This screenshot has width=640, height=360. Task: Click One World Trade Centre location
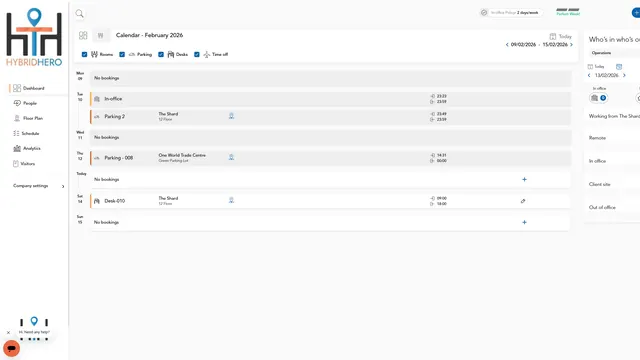pos(182,156)
